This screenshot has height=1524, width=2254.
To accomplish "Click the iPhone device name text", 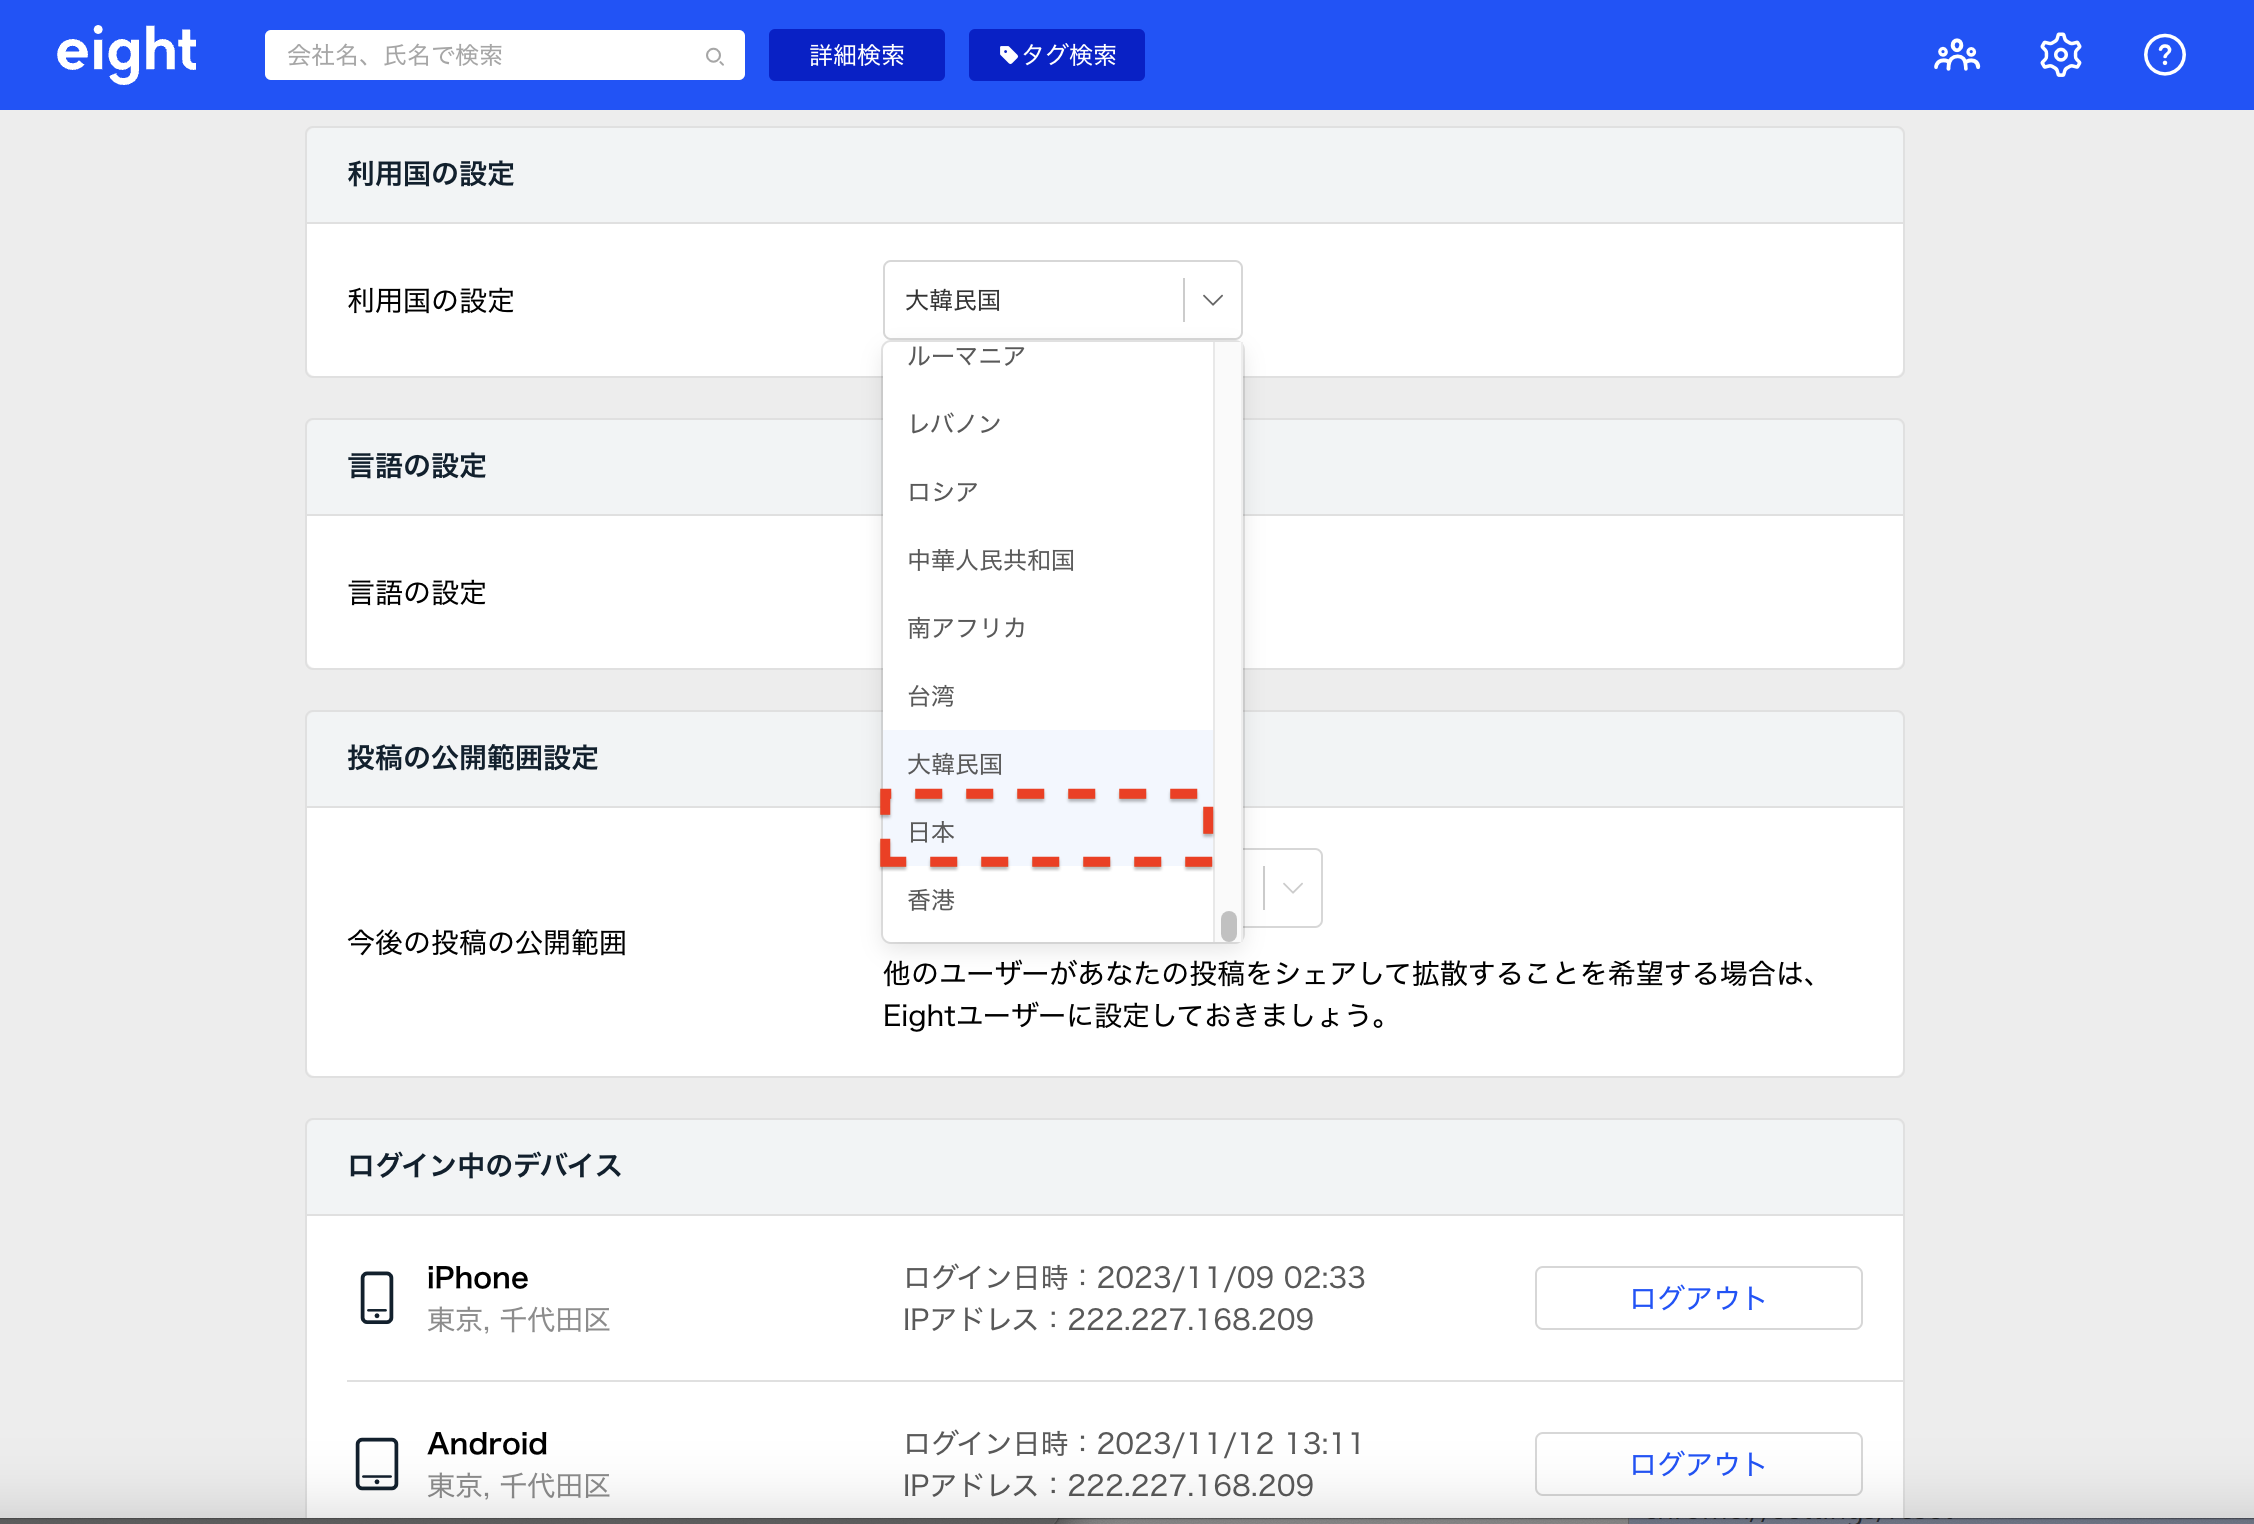I will [x=477, y=1278].
